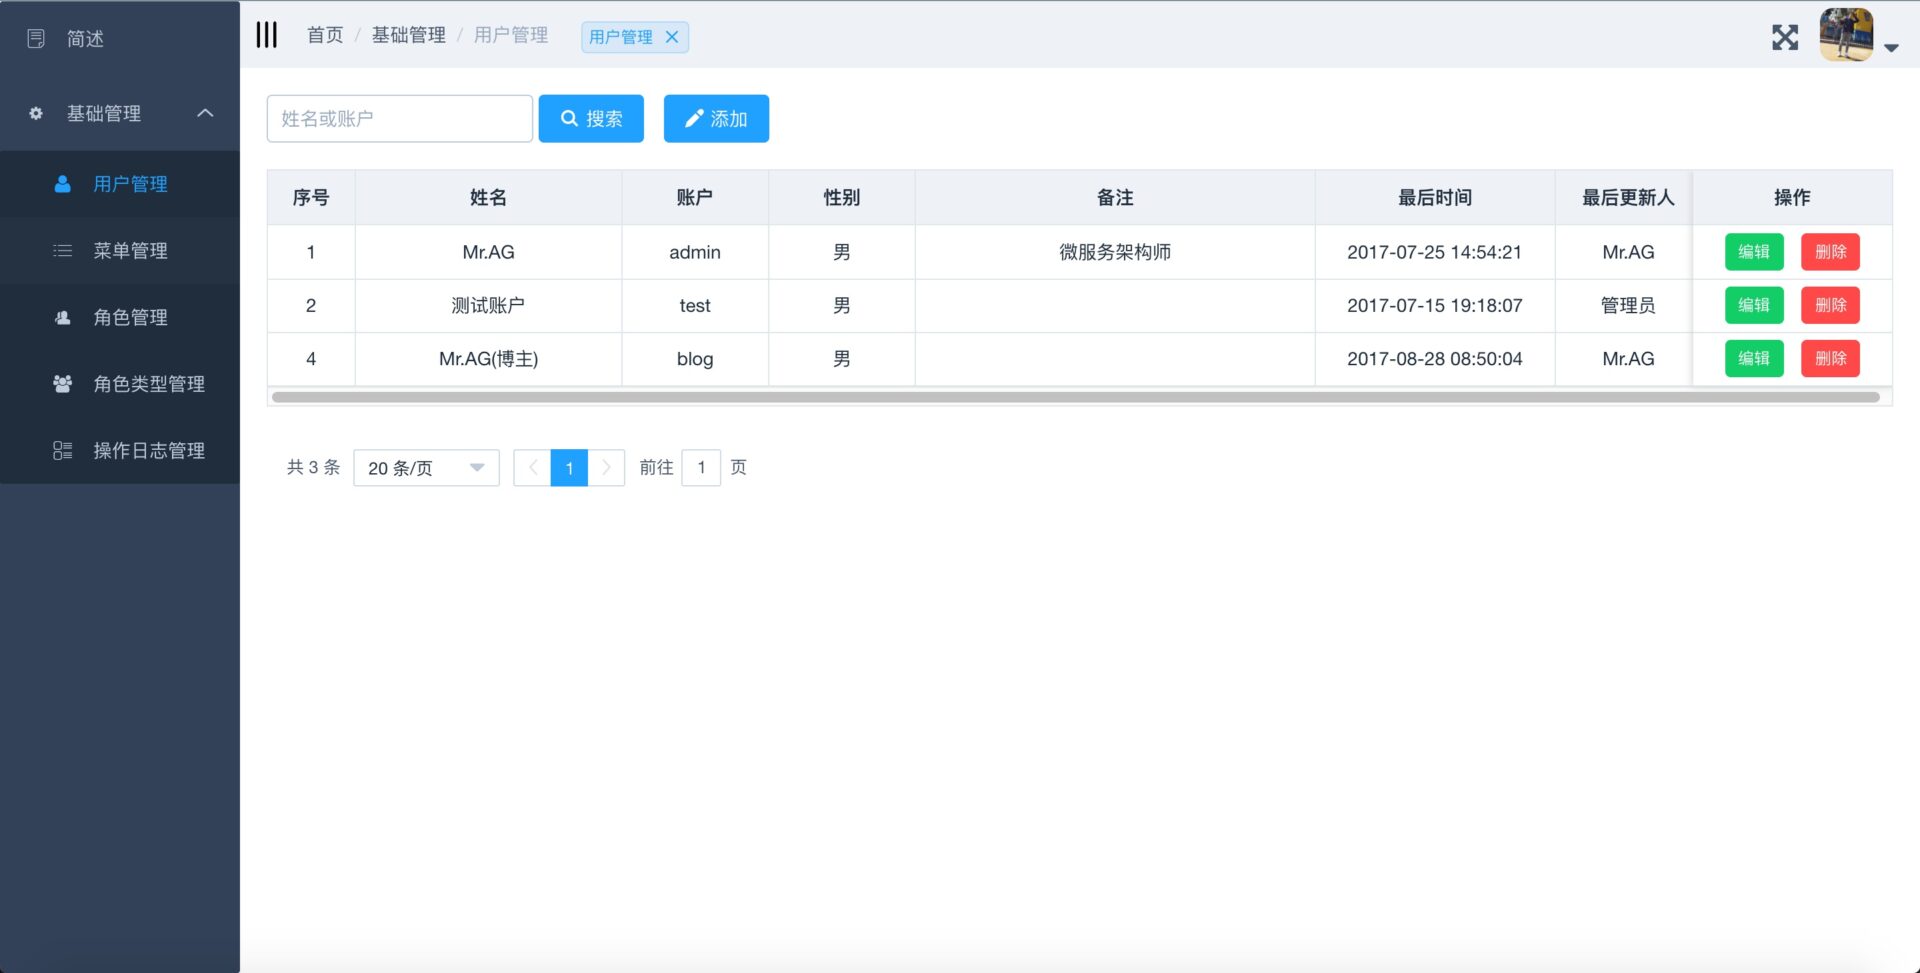The width and height of the screenshot is (1920, 973).
Task: Click the Mr.AG(博主) name cell
Action: pyautogui.click(x=488, y=358)
